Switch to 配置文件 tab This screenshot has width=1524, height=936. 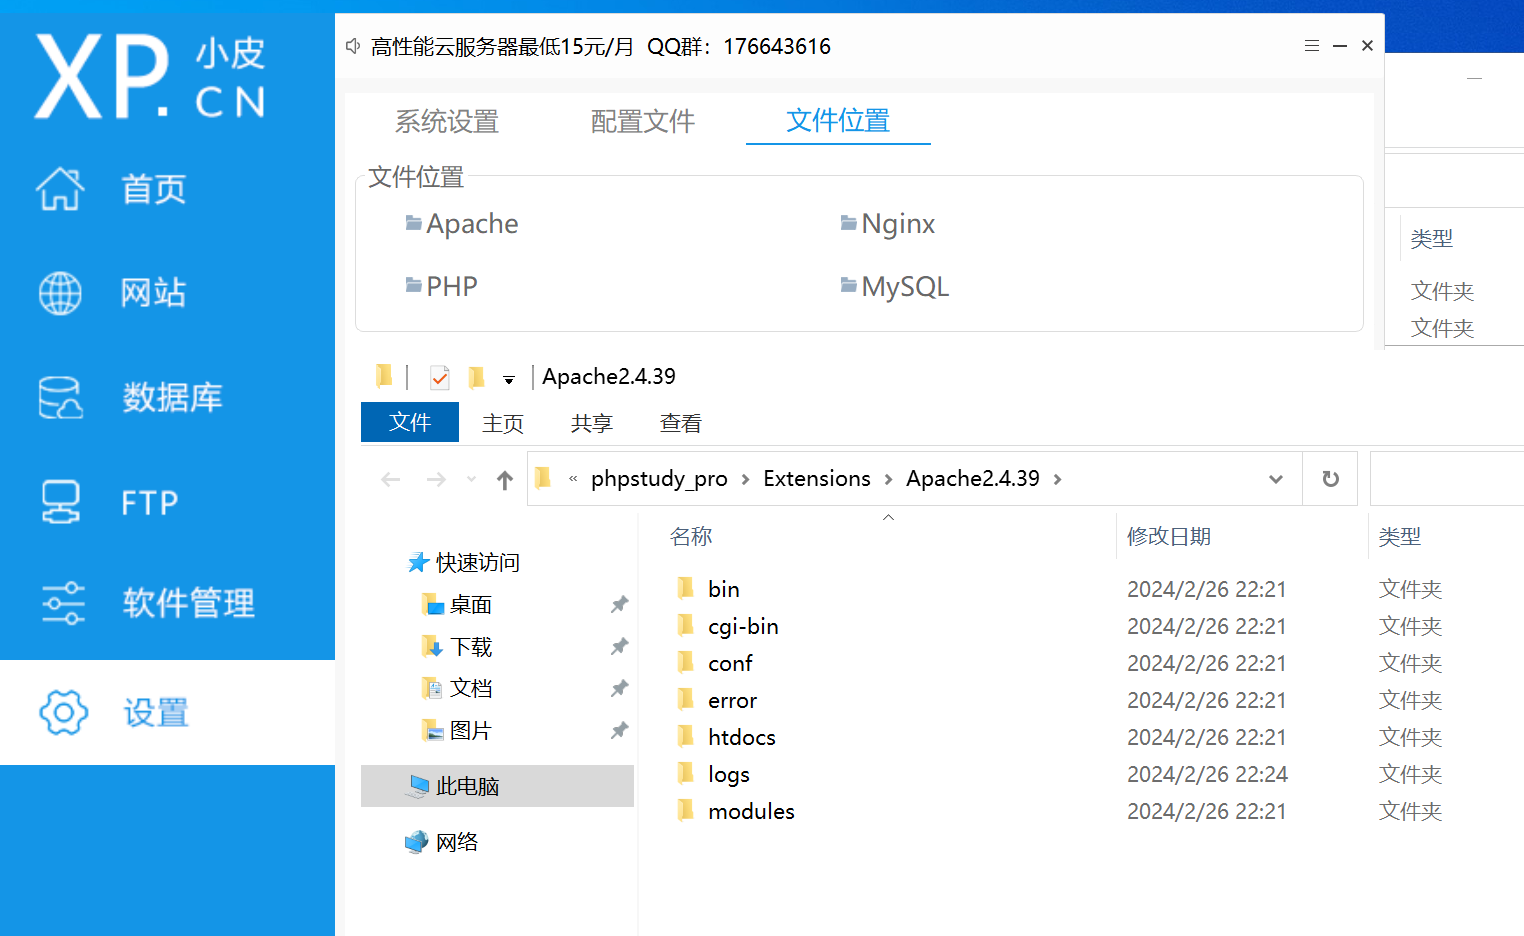pyautogui.click(x=643, y=122)
